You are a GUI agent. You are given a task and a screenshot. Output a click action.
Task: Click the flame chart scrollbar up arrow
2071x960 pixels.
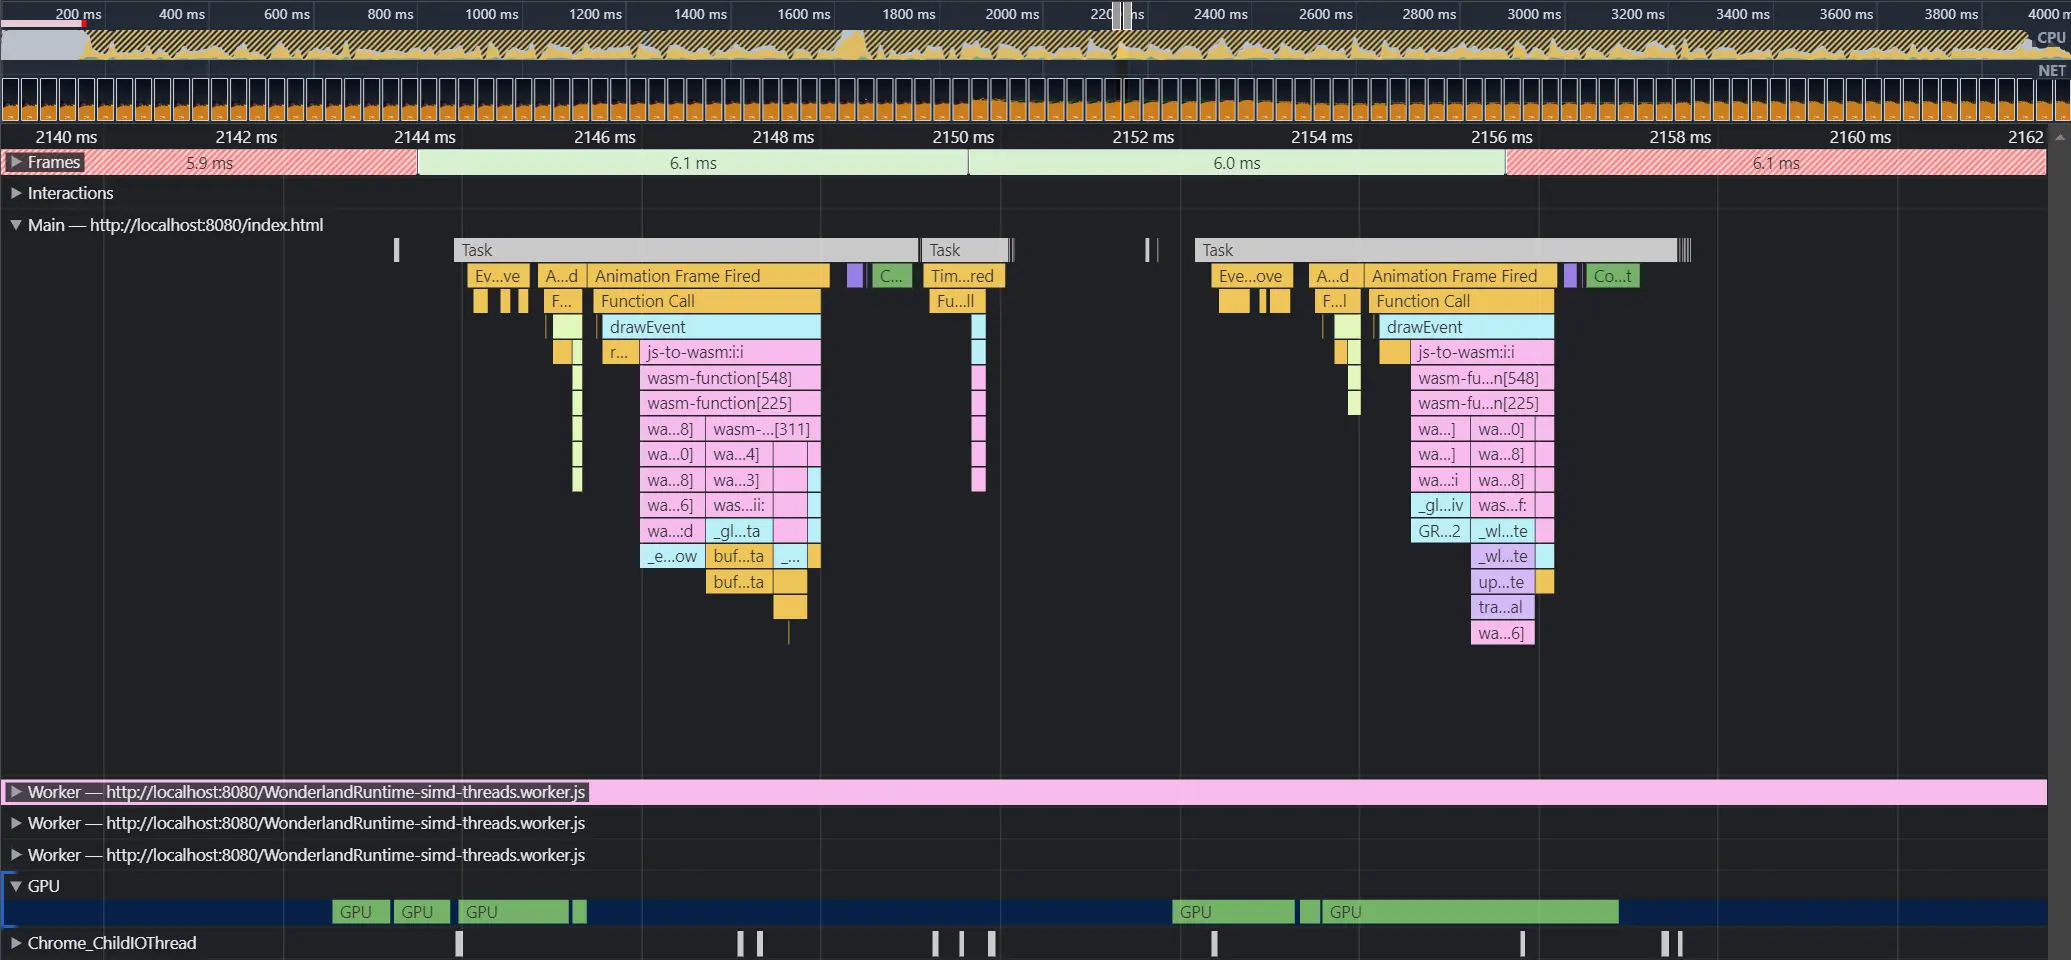click(2059, 137)
